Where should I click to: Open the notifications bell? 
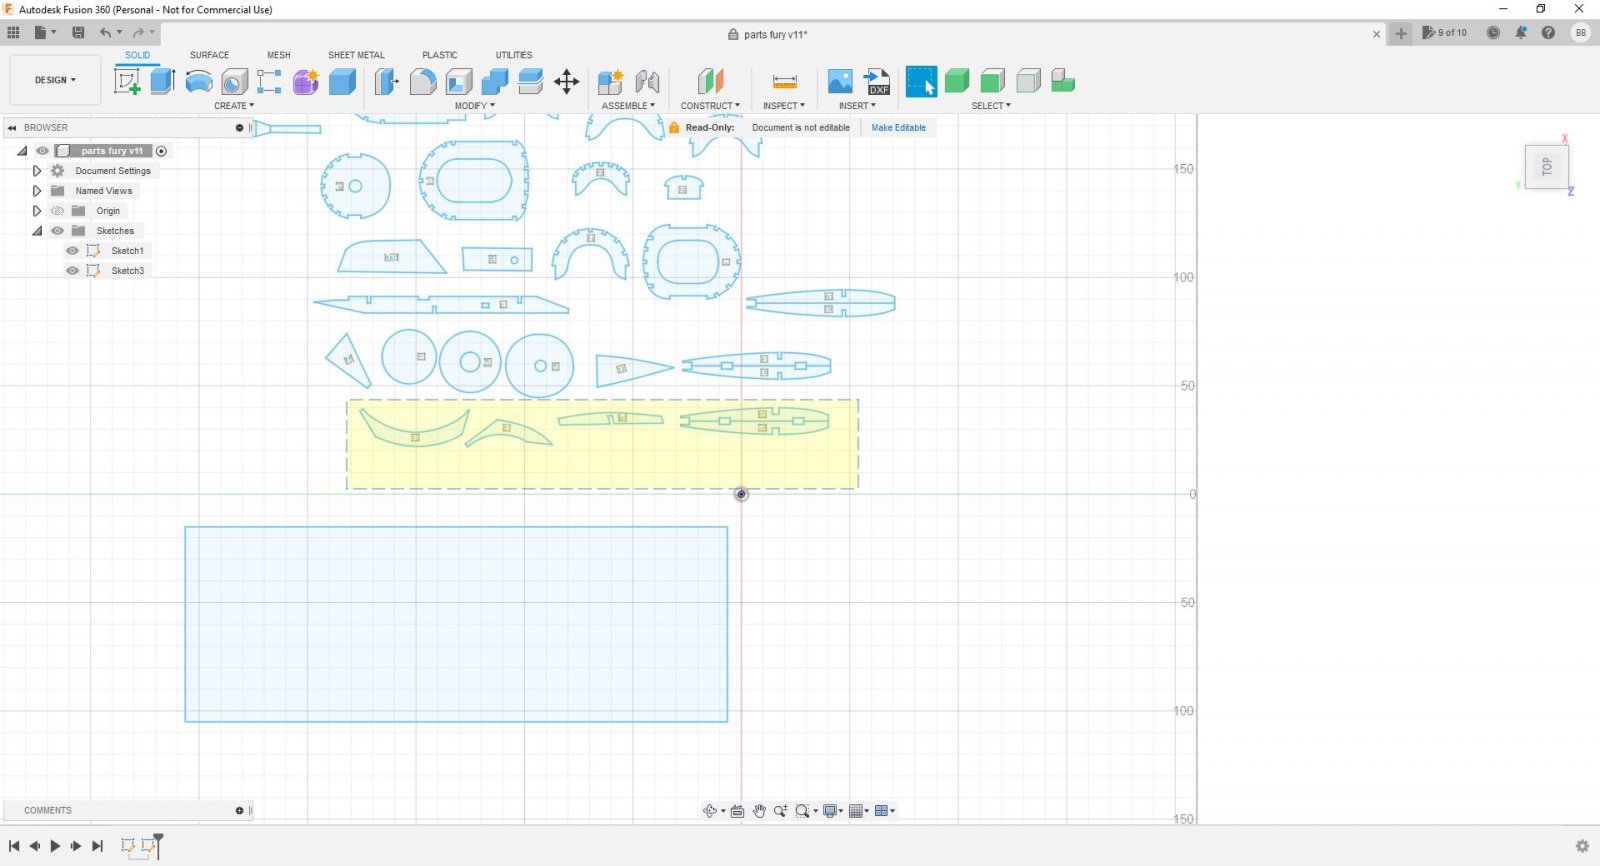pos(1521,33)
